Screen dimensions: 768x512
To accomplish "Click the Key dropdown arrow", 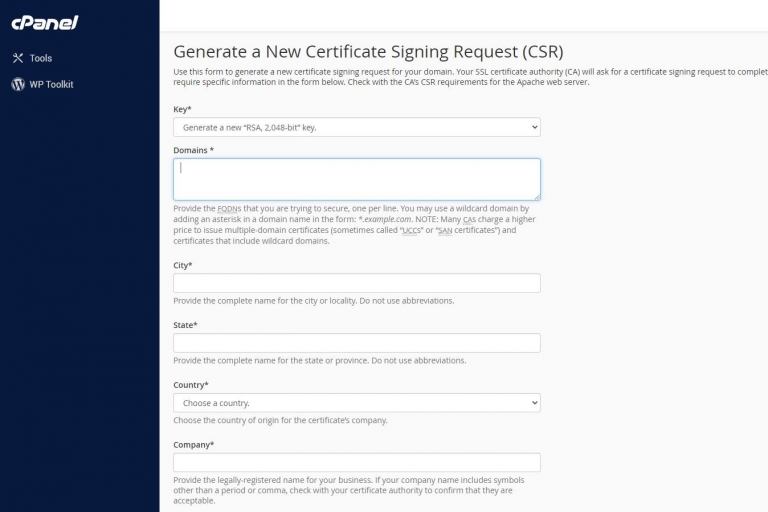I will [x=534, y=127].
